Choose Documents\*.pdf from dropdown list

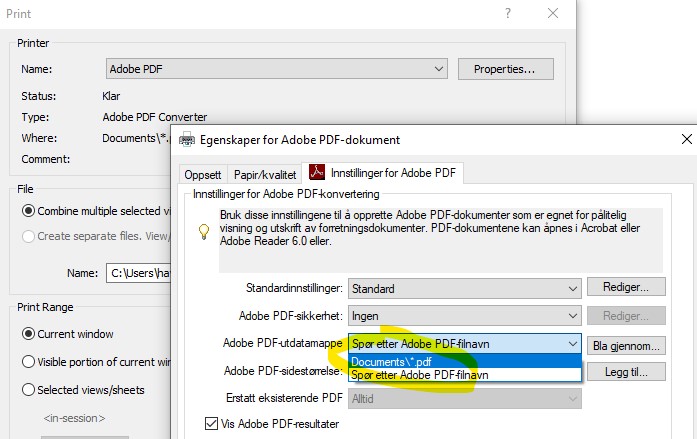[465, 361]
